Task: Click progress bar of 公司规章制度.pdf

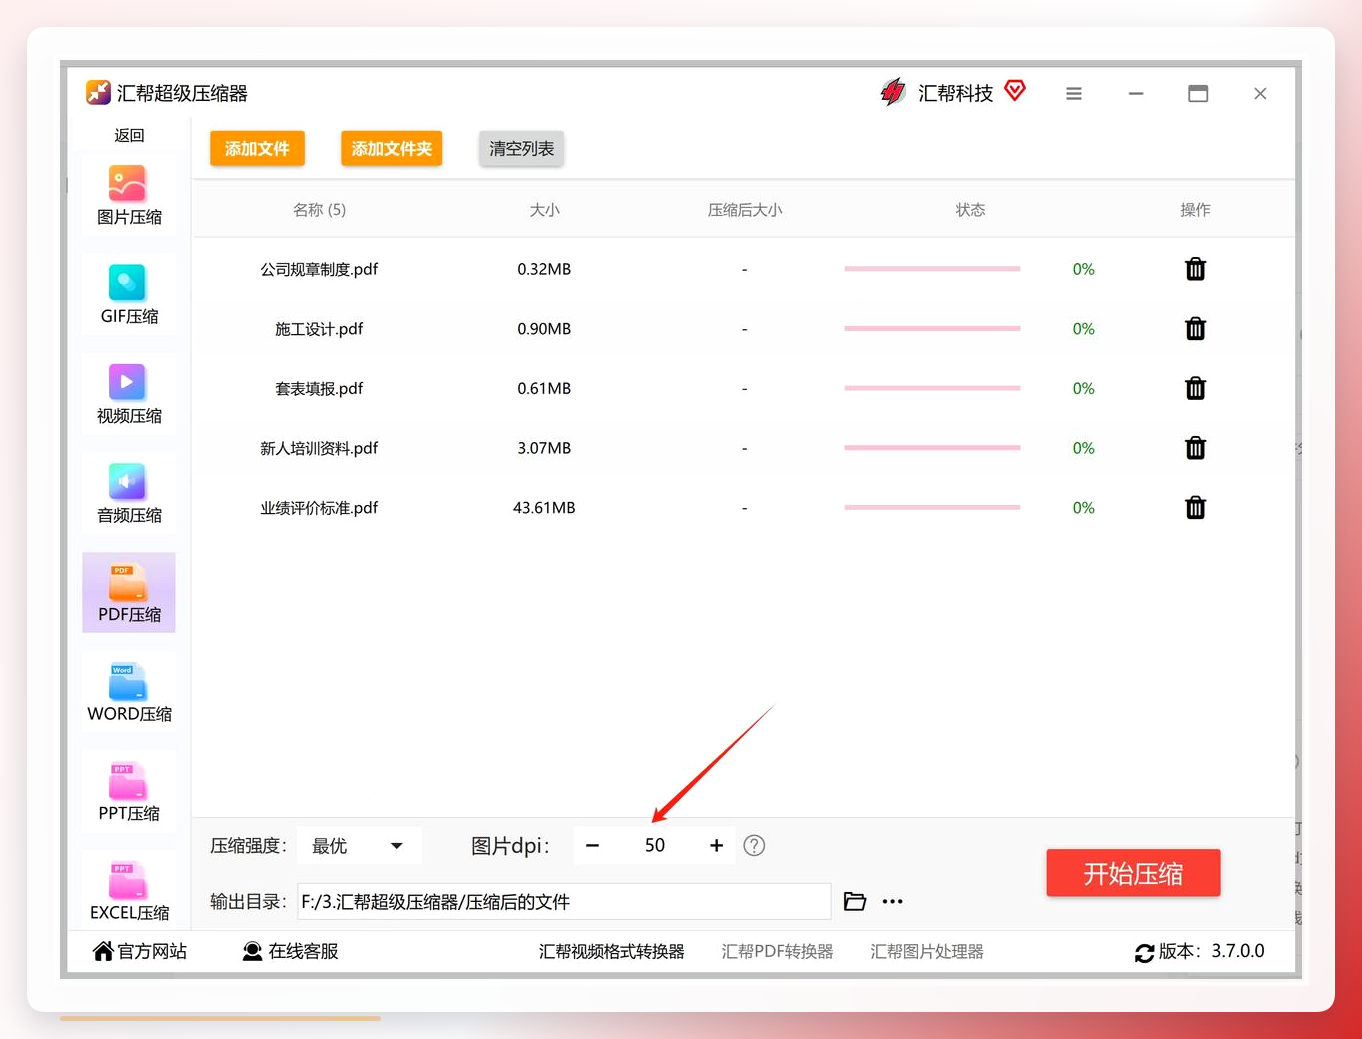Action: (x=932, y=269)
